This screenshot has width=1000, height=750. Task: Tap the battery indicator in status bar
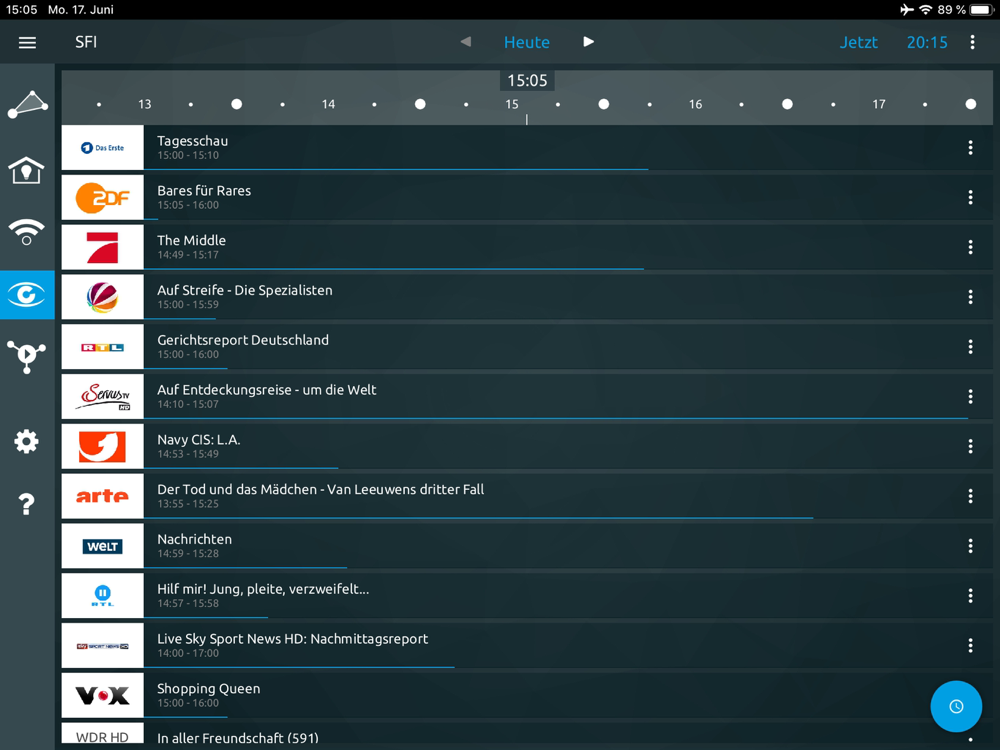coord(981,10)
